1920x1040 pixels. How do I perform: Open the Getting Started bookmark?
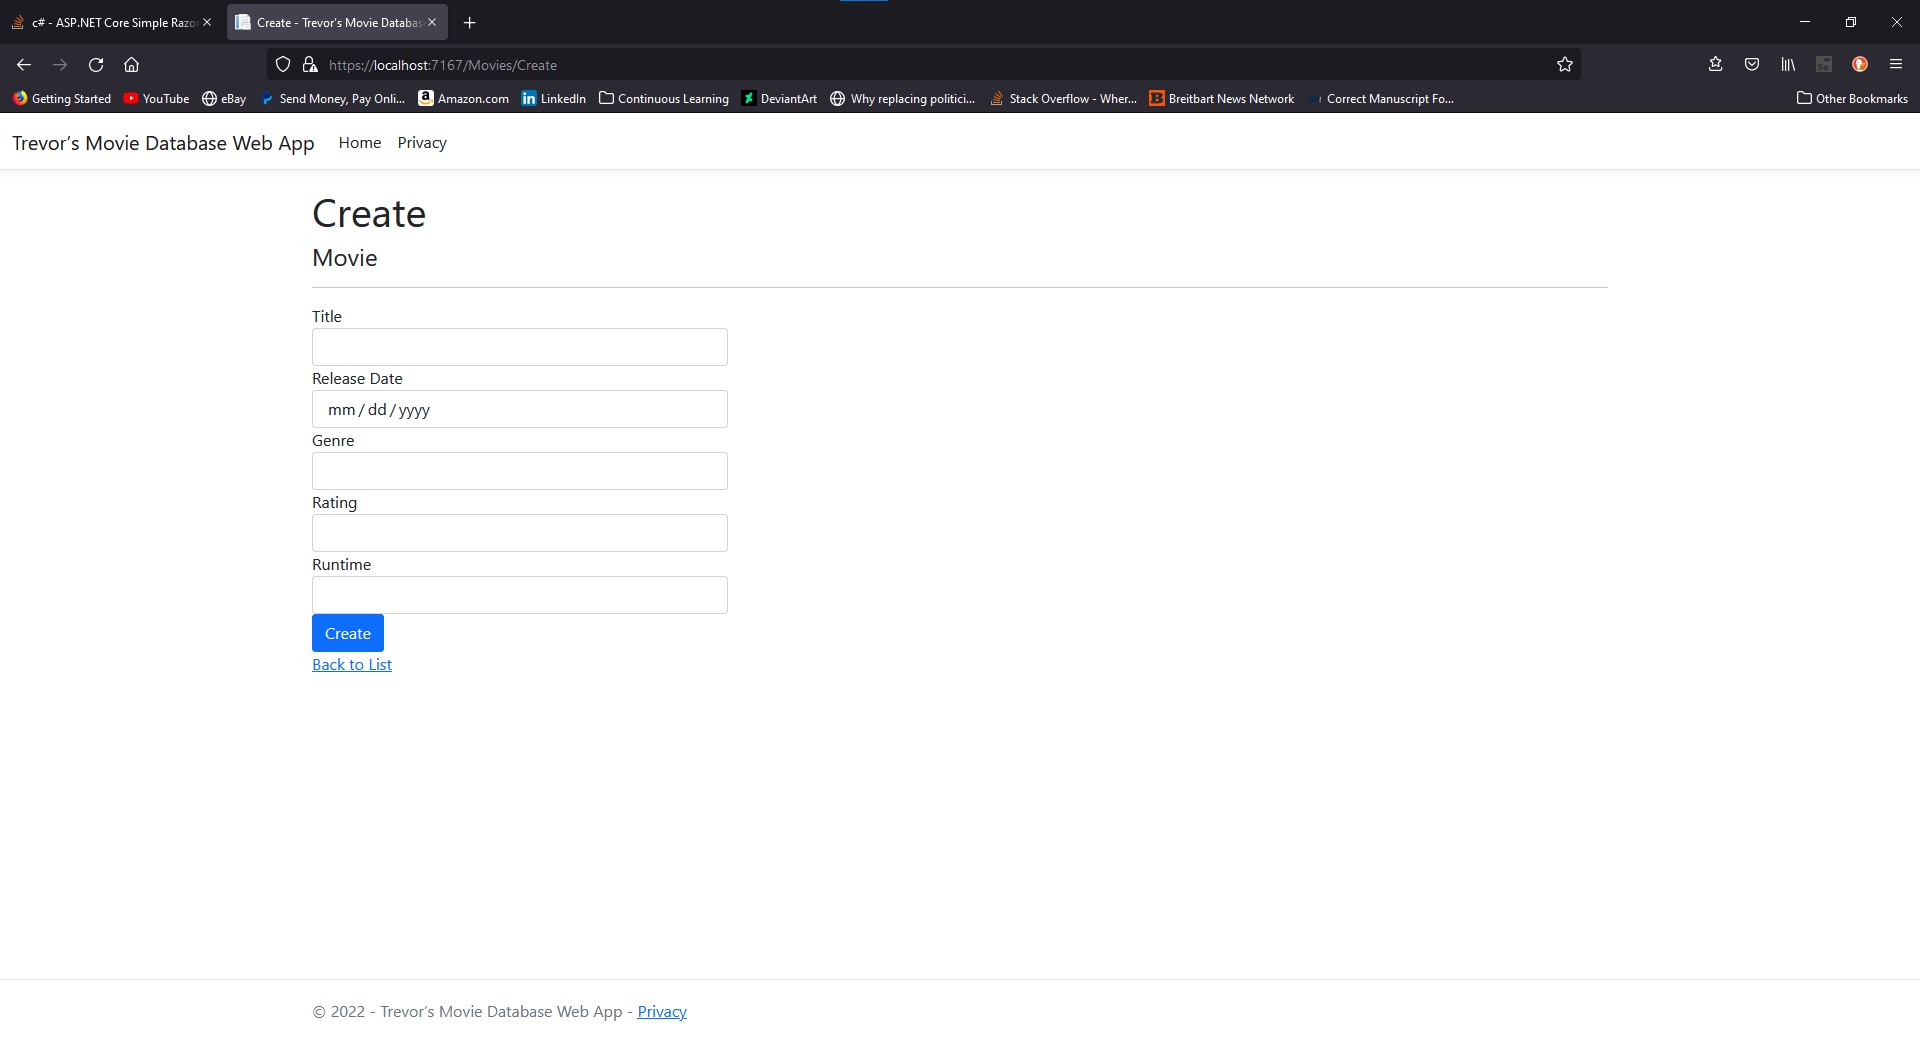coord(62,99)
